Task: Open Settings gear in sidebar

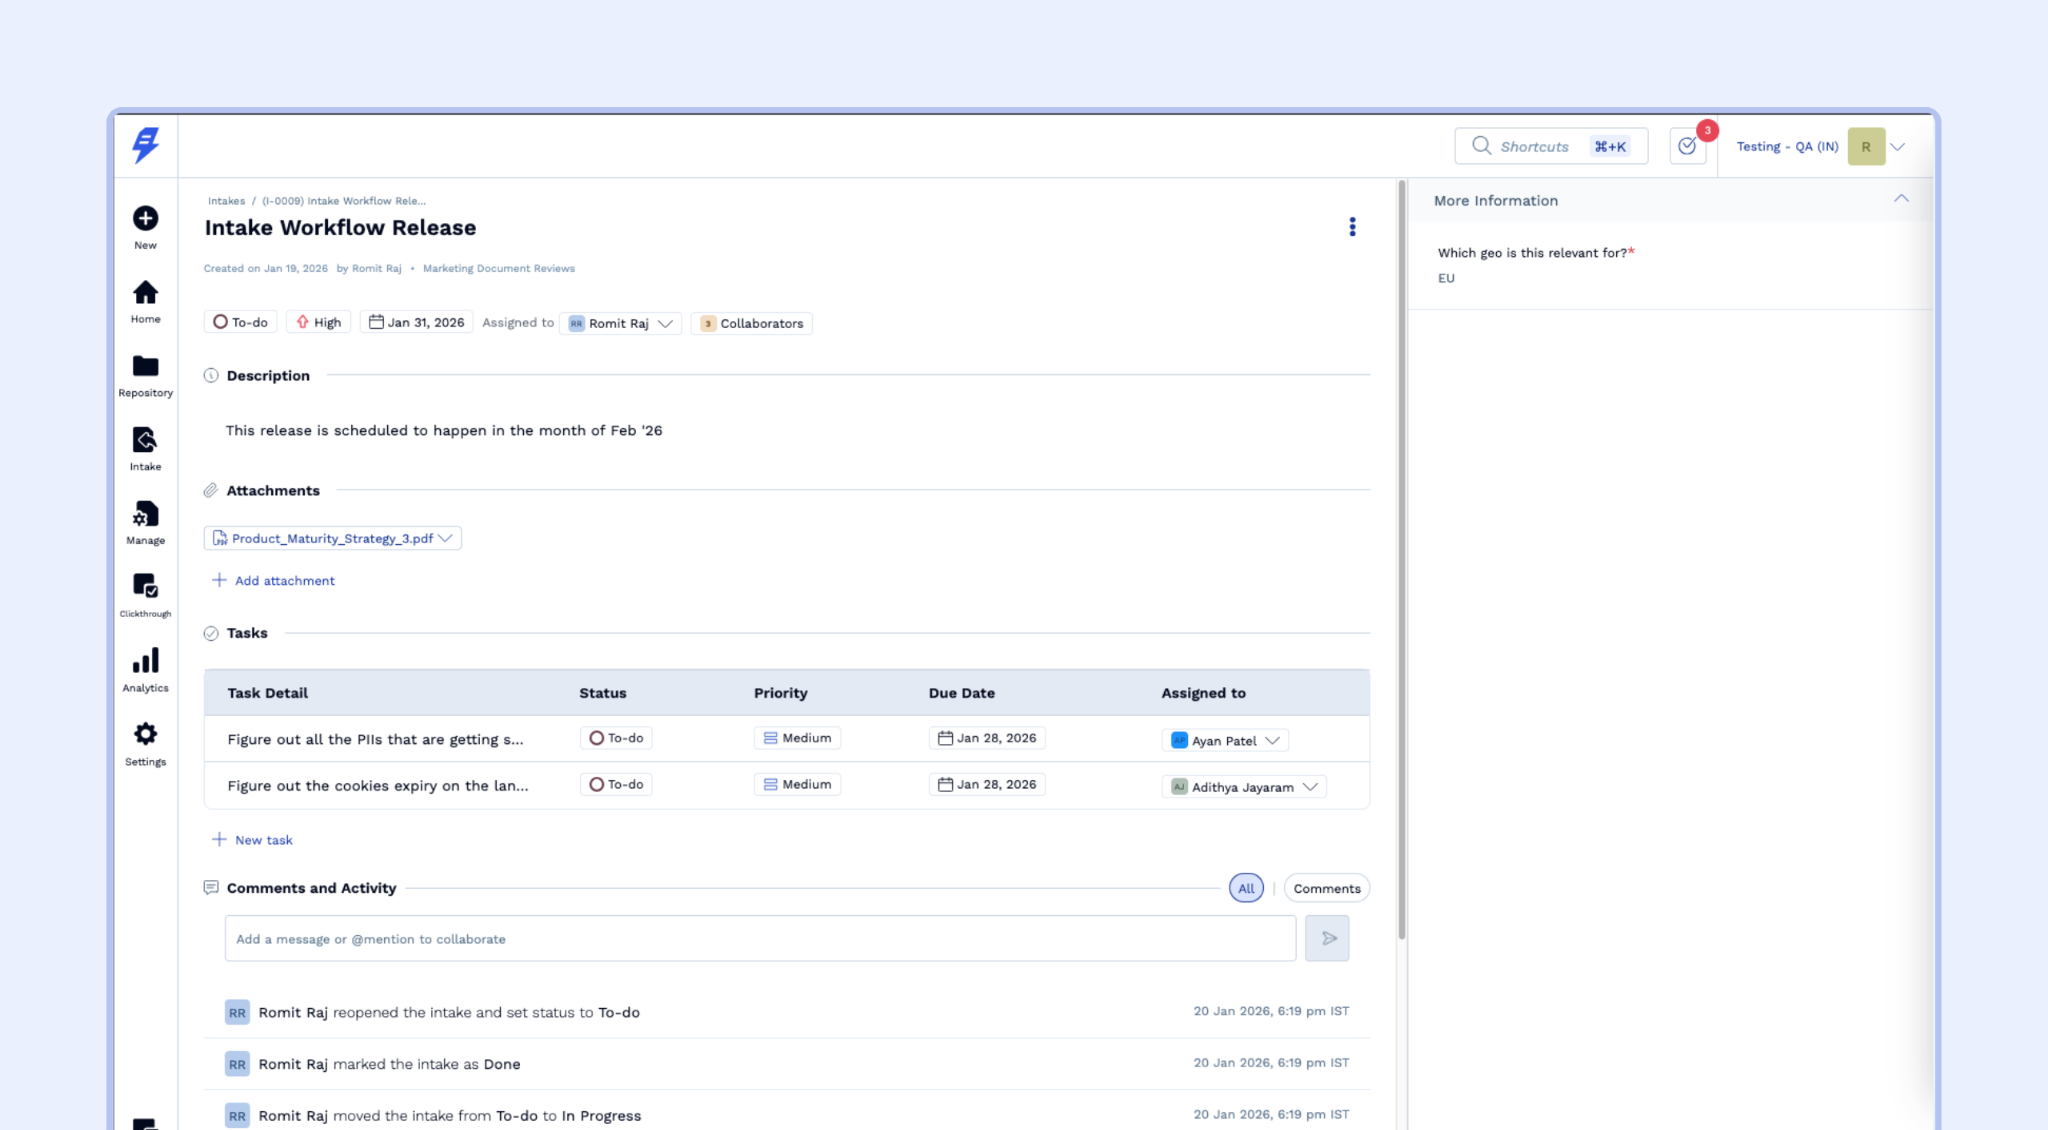Action: coord(145,735)
